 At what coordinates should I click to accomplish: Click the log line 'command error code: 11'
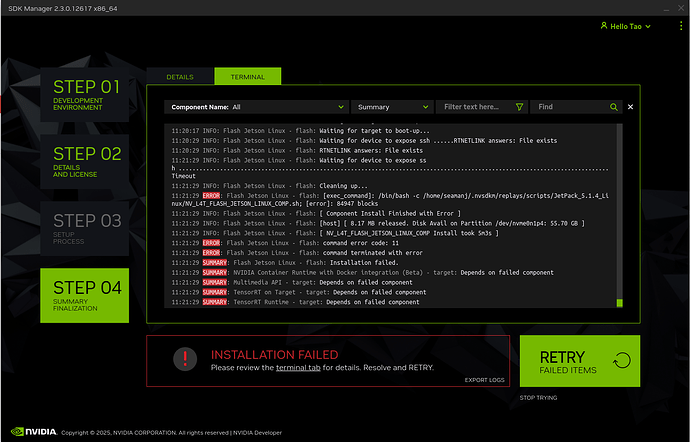click(x=285, y=243)
